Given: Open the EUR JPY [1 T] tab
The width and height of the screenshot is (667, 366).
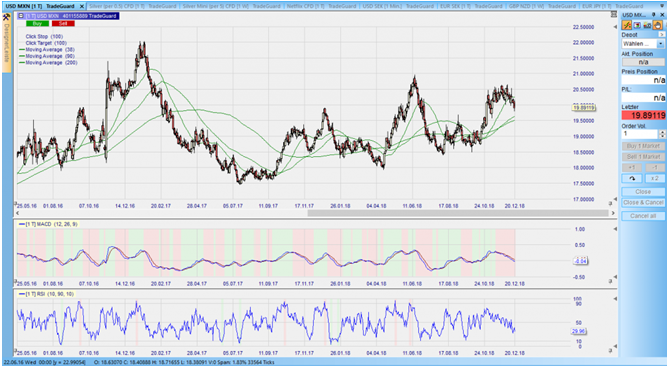Looking at the screenshot, I should click(613, 6).
